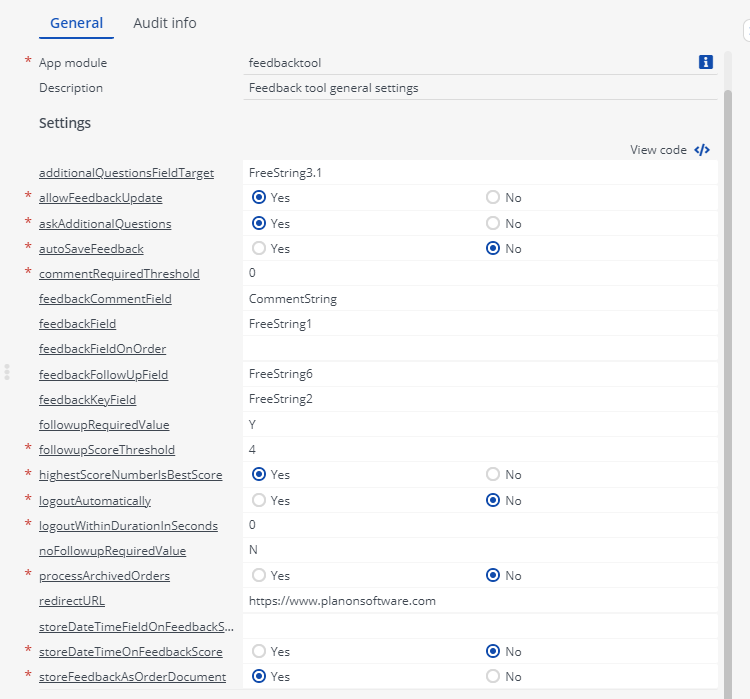
Task: Click the logoutWithinDurationInSeconds link
Action: [x=128, y=526]
